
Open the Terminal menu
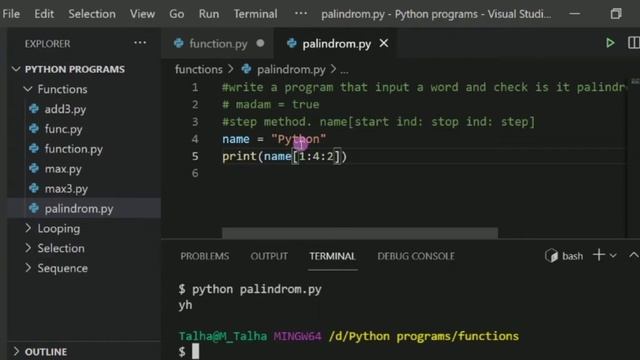click(255, 14)
